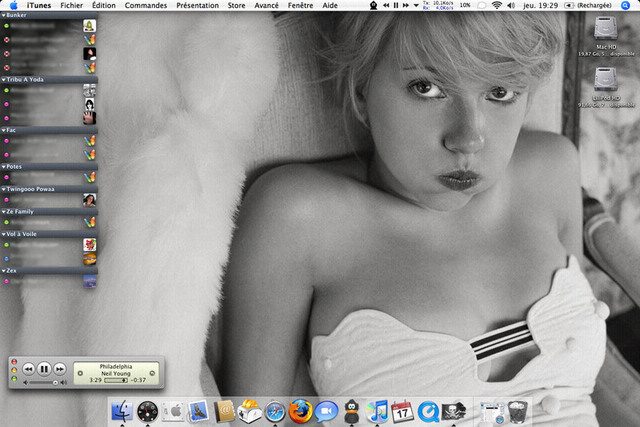The width and height of the screenshot is (640, 427).
Task: Open Address Book from the Dock
Action: tap(224, 411)
